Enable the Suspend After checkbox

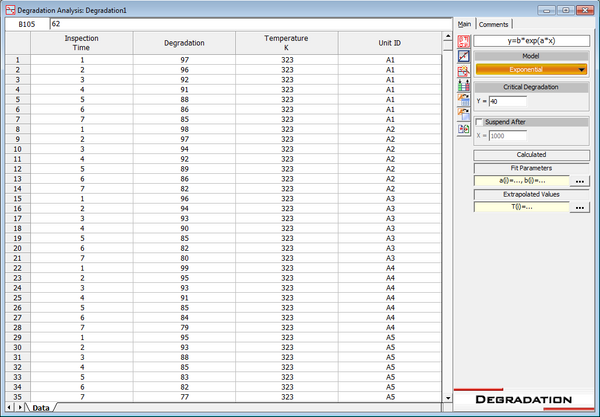tap(480, 122)
